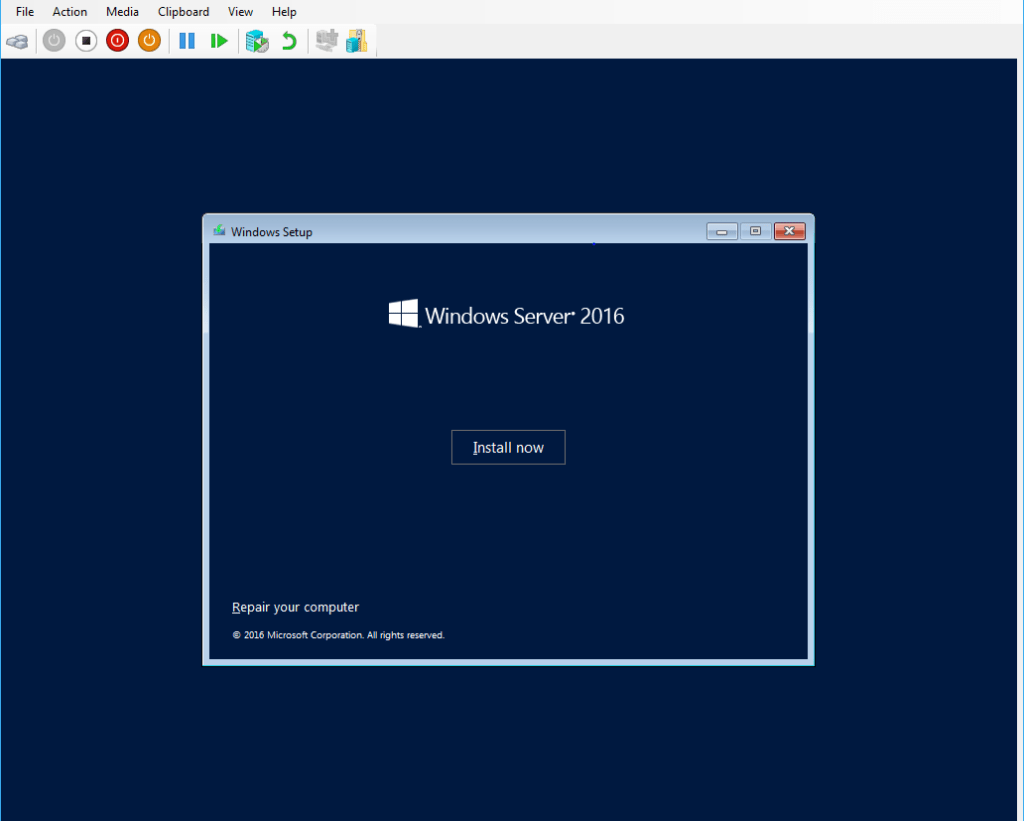Open the Media menu
The image size is (1024, 821).
coord(122,12)
